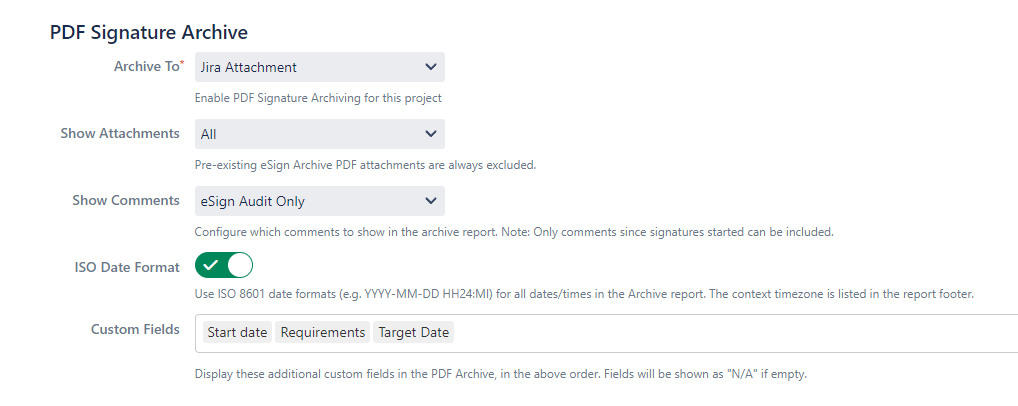Click the 'Enable PDF Signature Archiving' help text
This screenshot has height=406, width=1018.
(318, 98)
